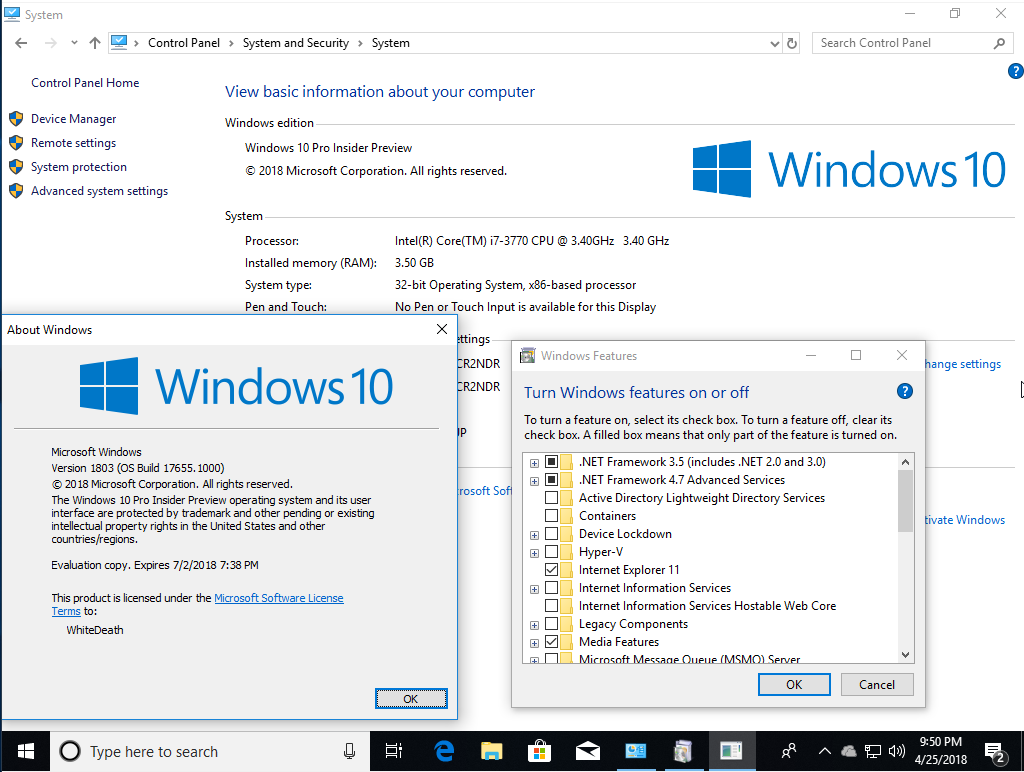Screen dimensions: 1024x772
Task: Click the Windows Features list scrollbar thumb
Action: point(905,502)
